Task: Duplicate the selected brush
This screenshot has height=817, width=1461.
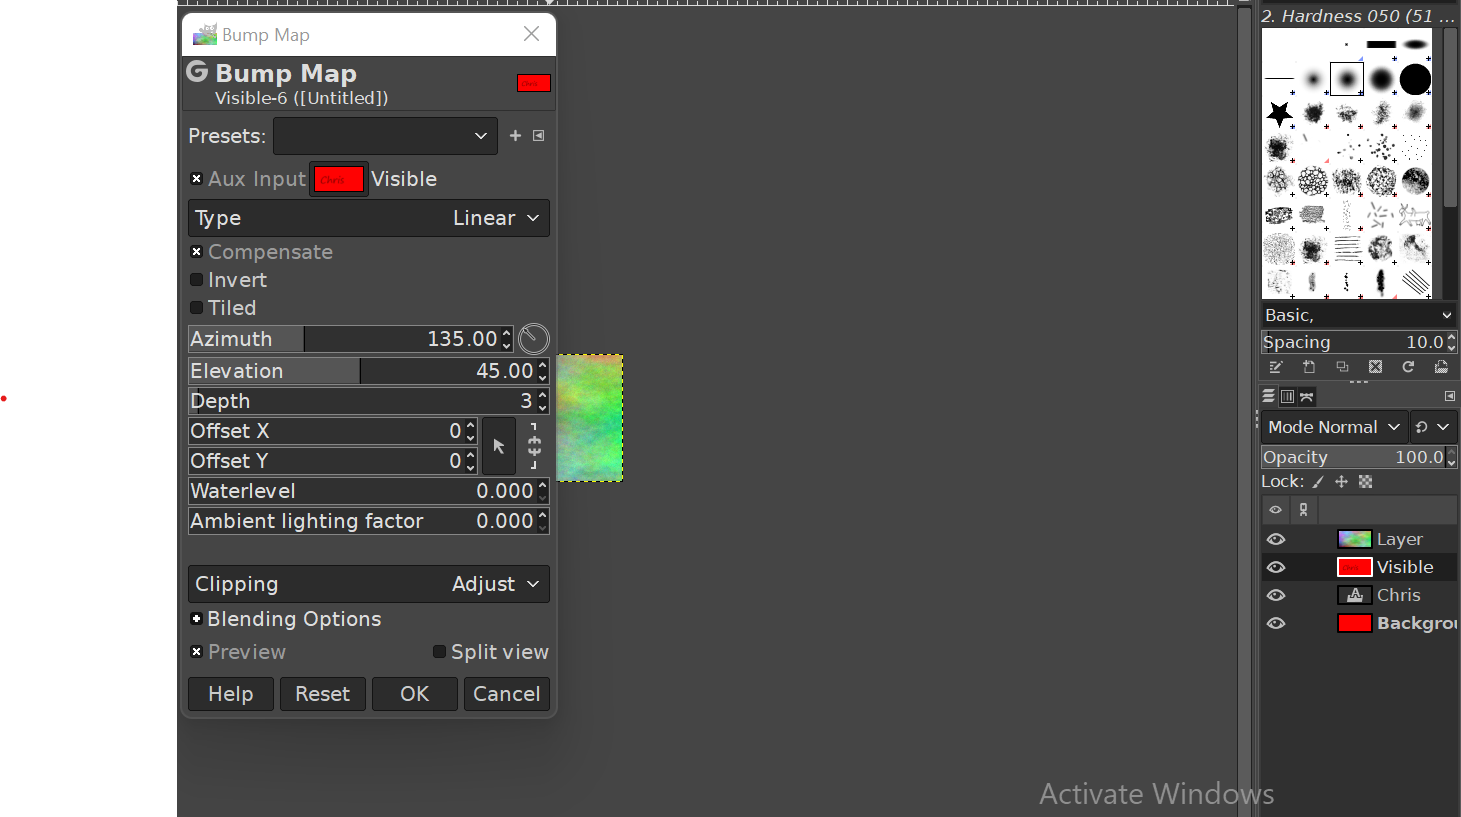Action: coord(1342,367)
